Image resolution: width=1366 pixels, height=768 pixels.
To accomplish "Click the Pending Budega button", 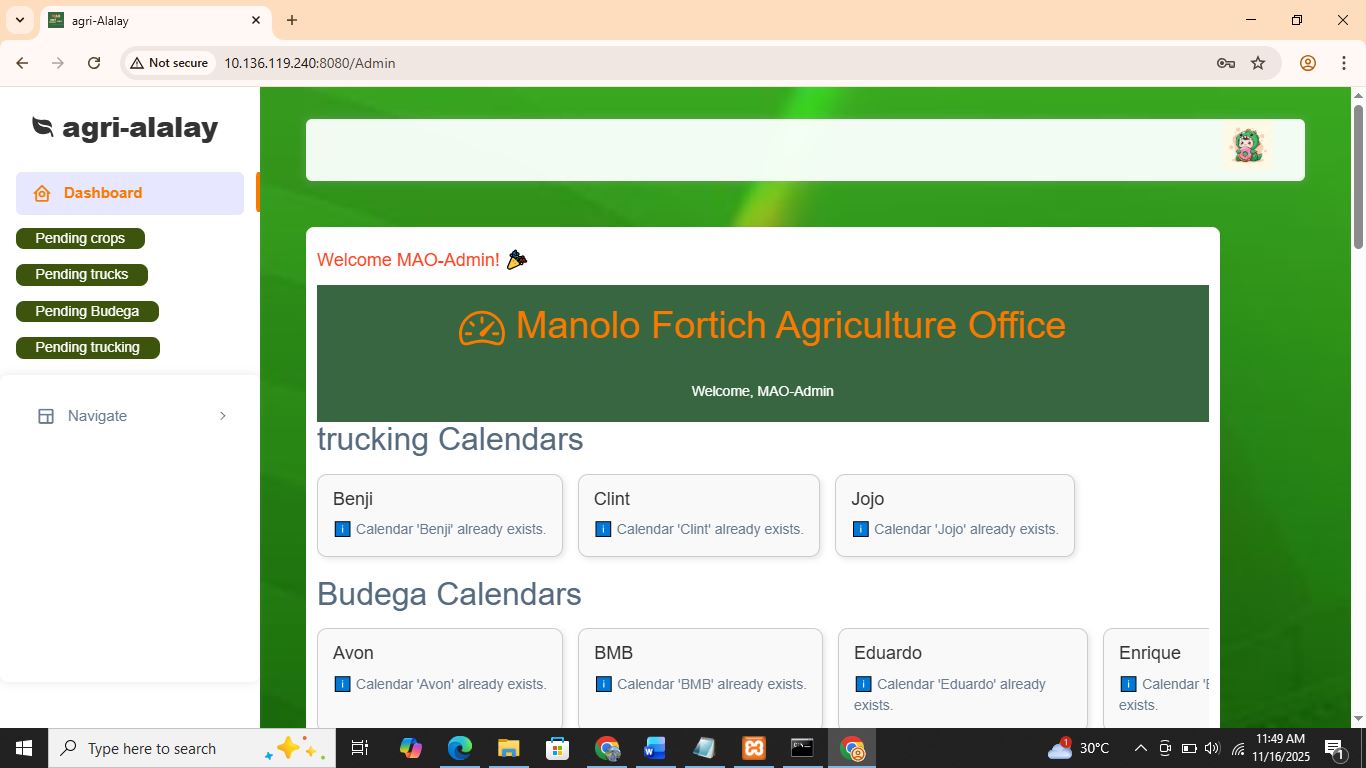I will (87, 311).
